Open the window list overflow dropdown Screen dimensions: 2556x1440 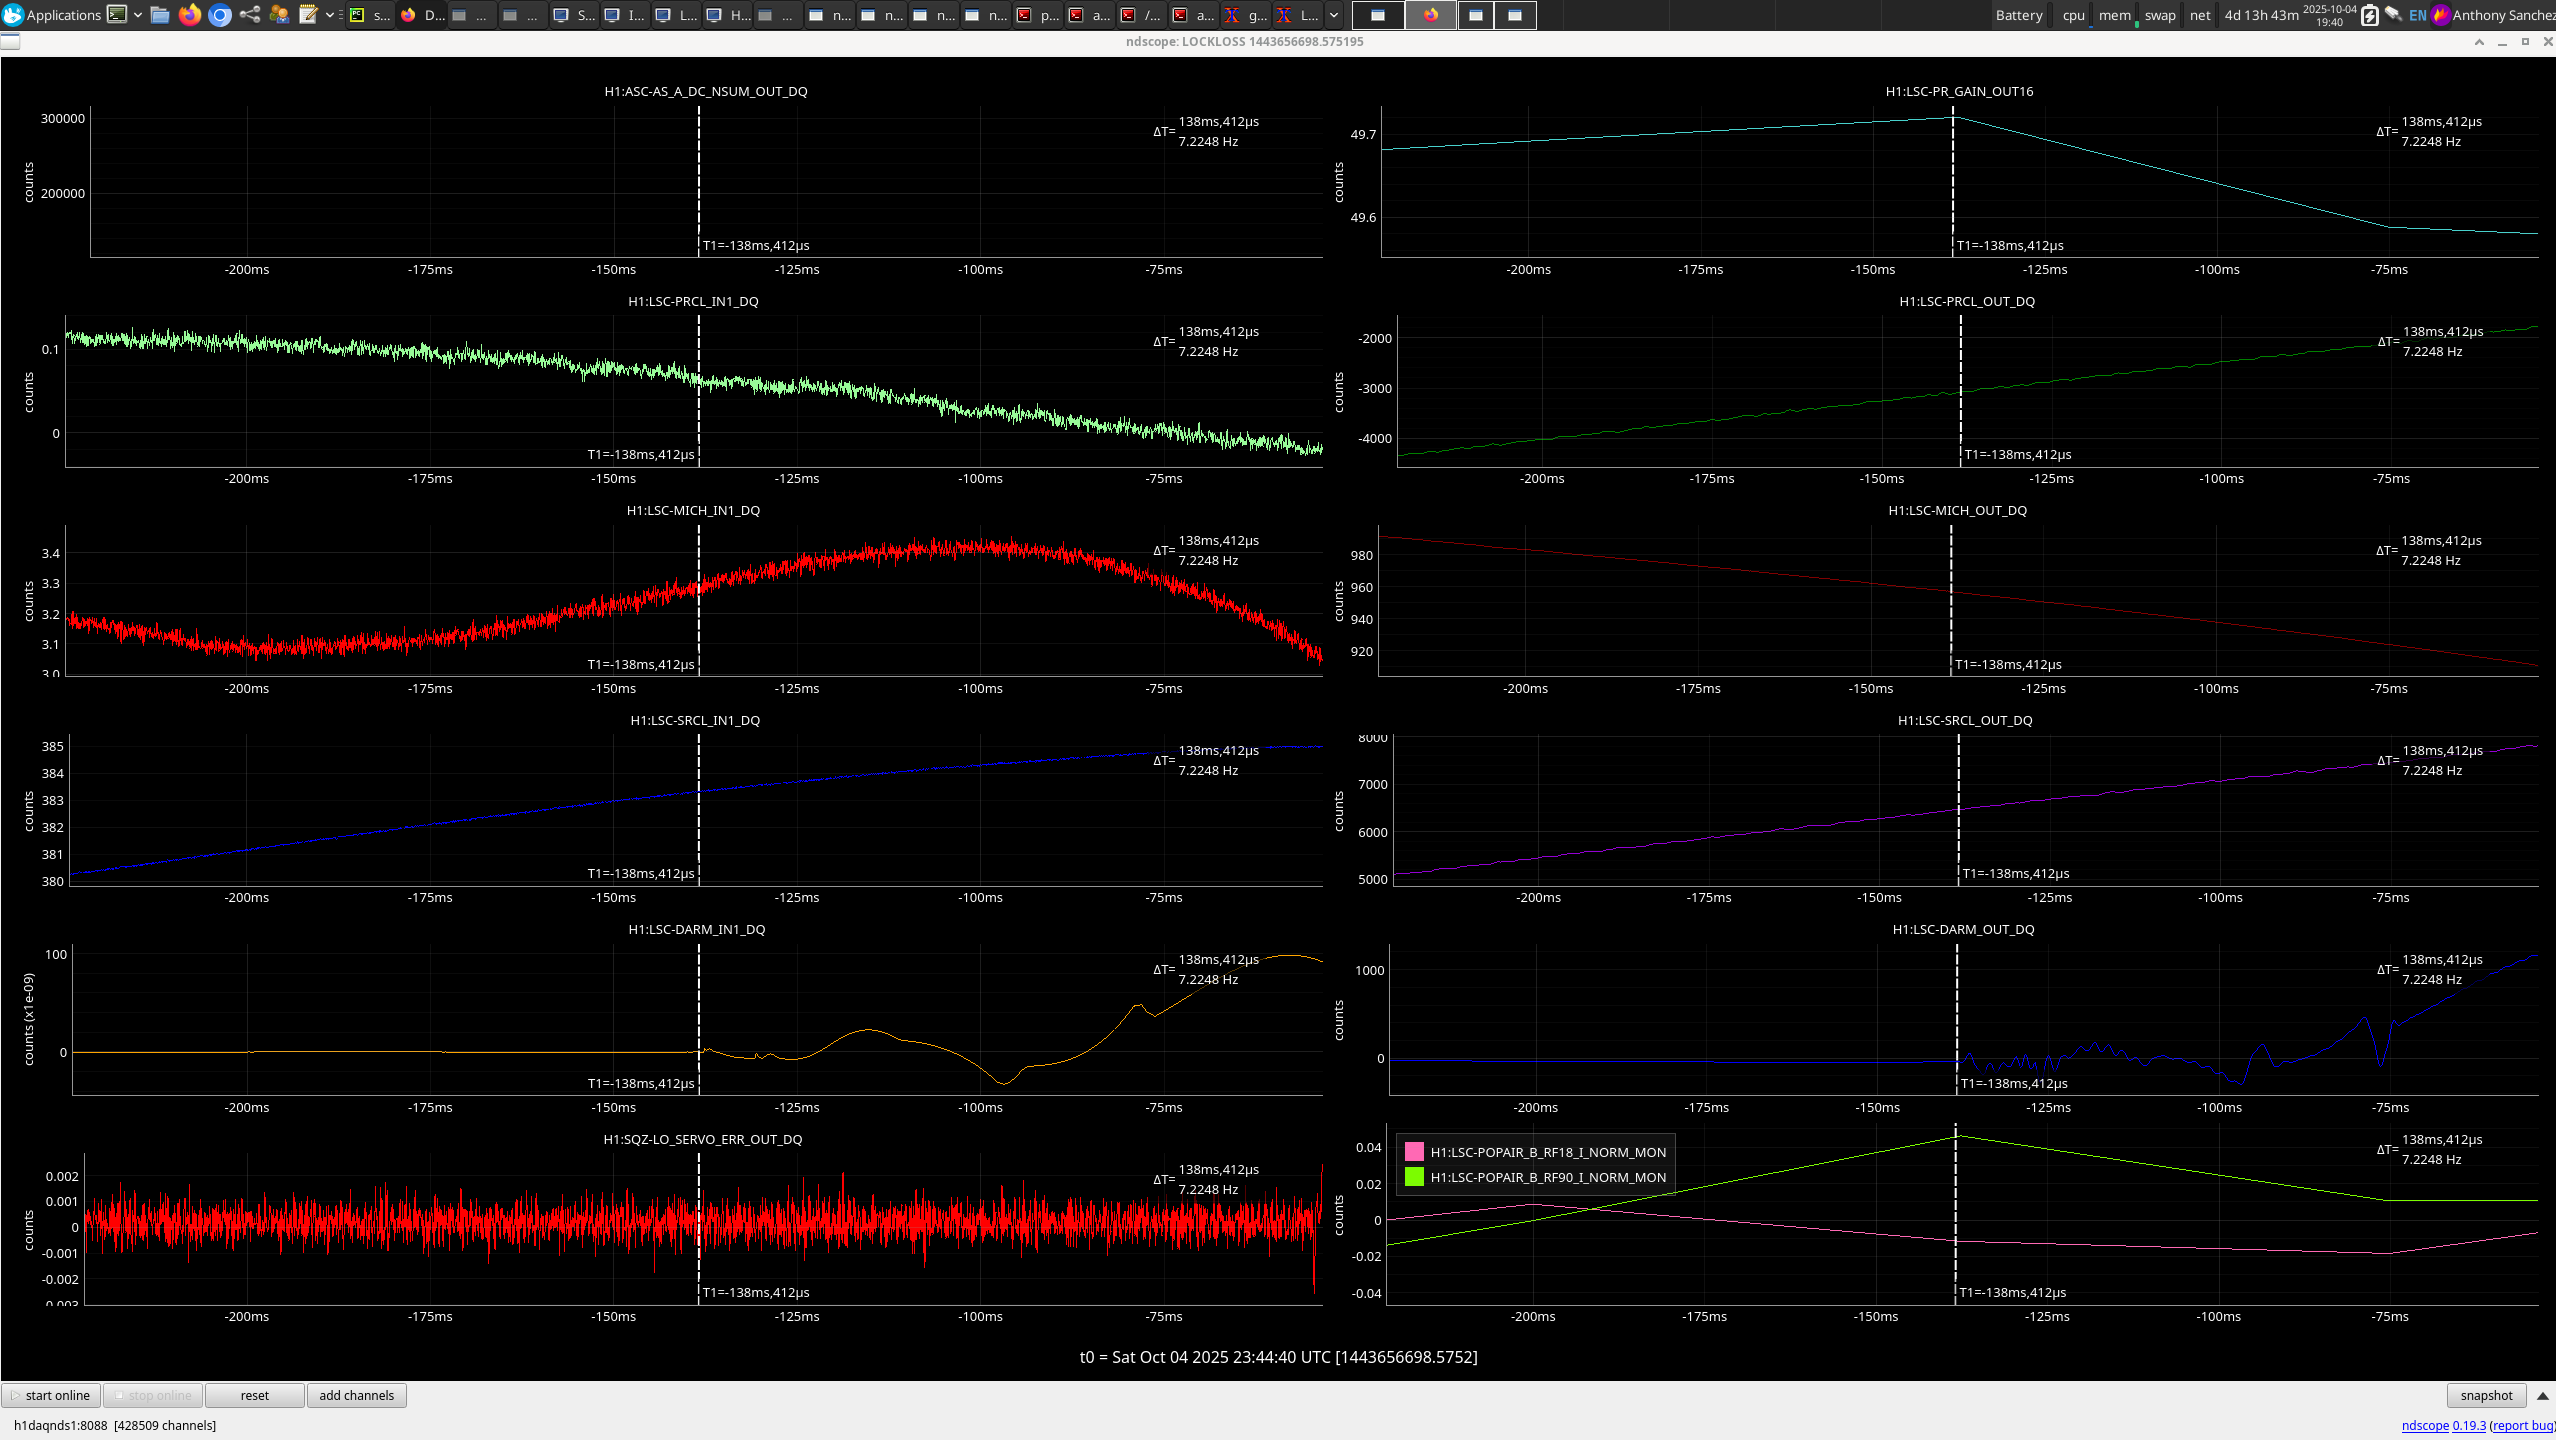1333,14
